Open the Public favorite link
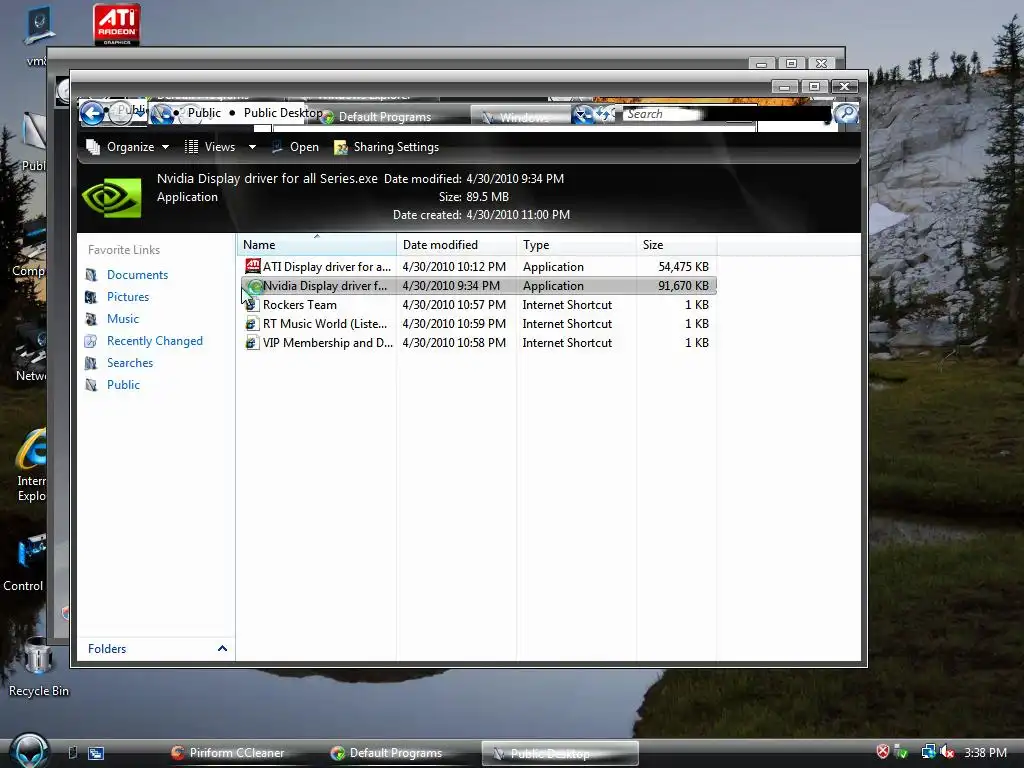 pyautogui.click(x=123, y=385)
